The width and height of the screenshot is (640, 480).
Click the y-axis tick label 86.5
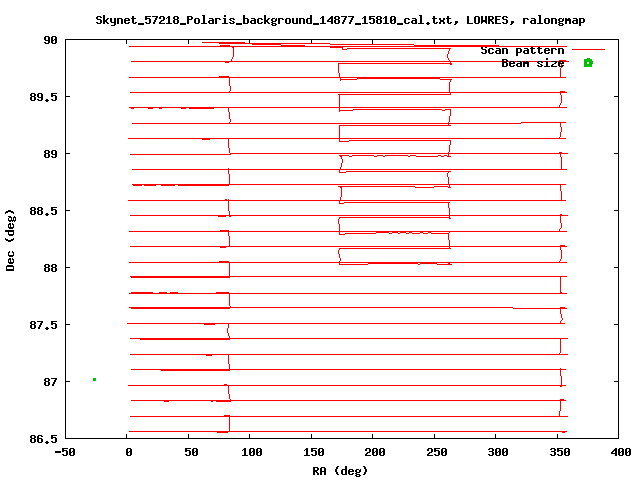point(44,439)
